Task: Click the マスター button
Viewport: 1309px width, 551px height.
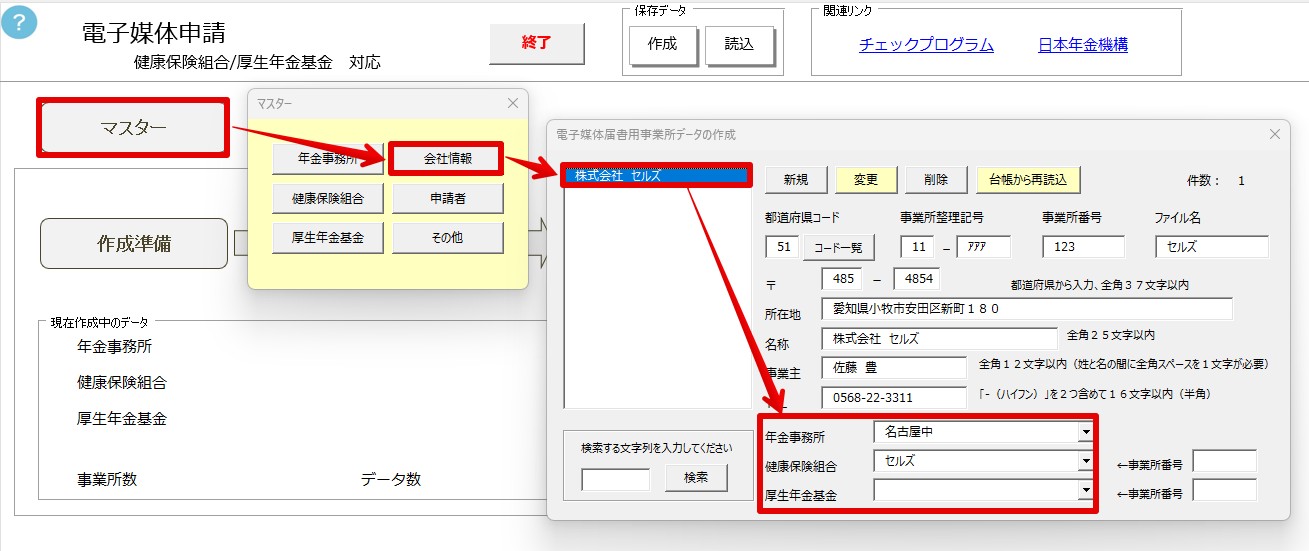Action: click(133, 127)
